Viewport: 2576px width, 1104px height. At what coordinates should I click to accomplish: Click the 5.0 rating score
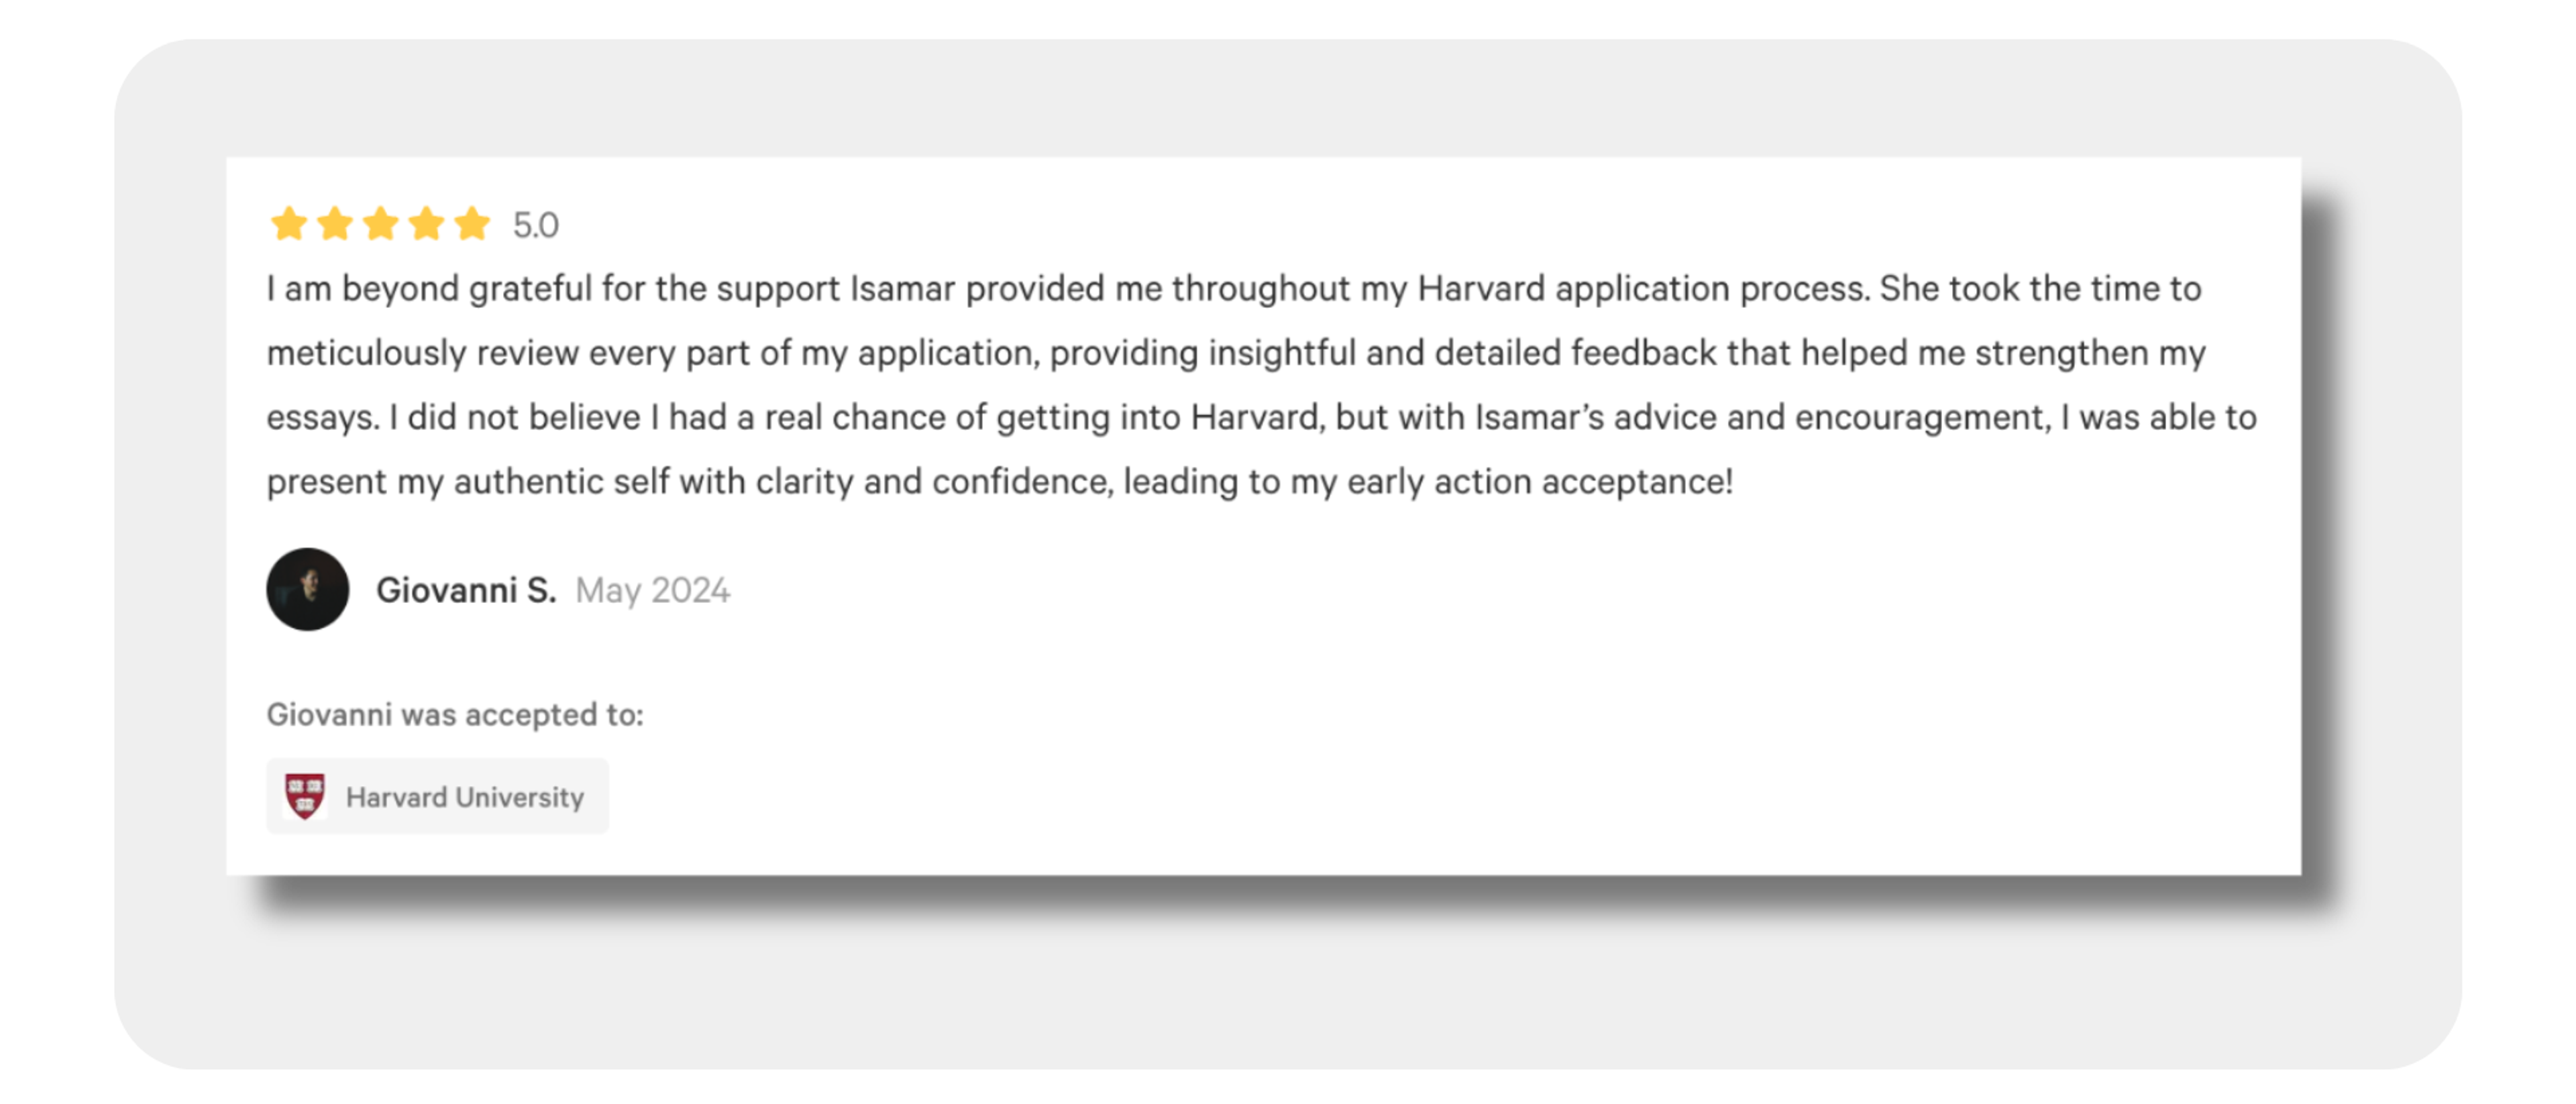[x=536, y=225]
